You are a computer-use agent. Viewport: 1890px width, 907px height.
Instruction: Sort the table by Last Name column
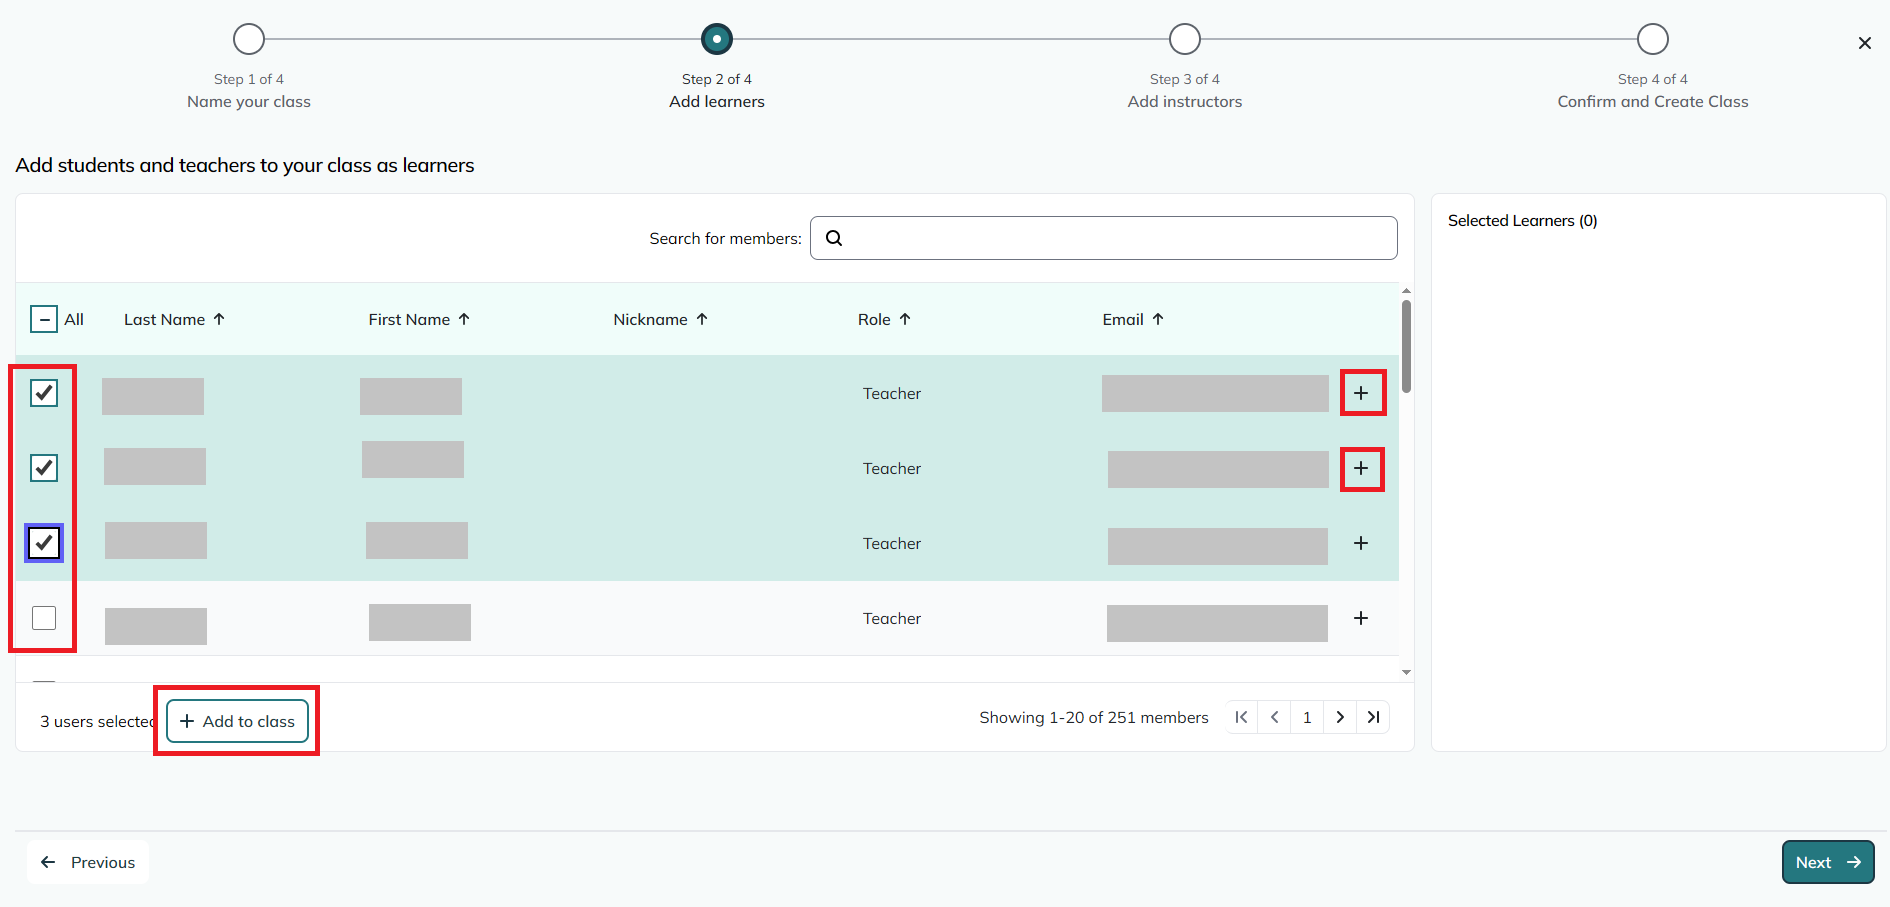pyautogui.click(x=174, y=319)
